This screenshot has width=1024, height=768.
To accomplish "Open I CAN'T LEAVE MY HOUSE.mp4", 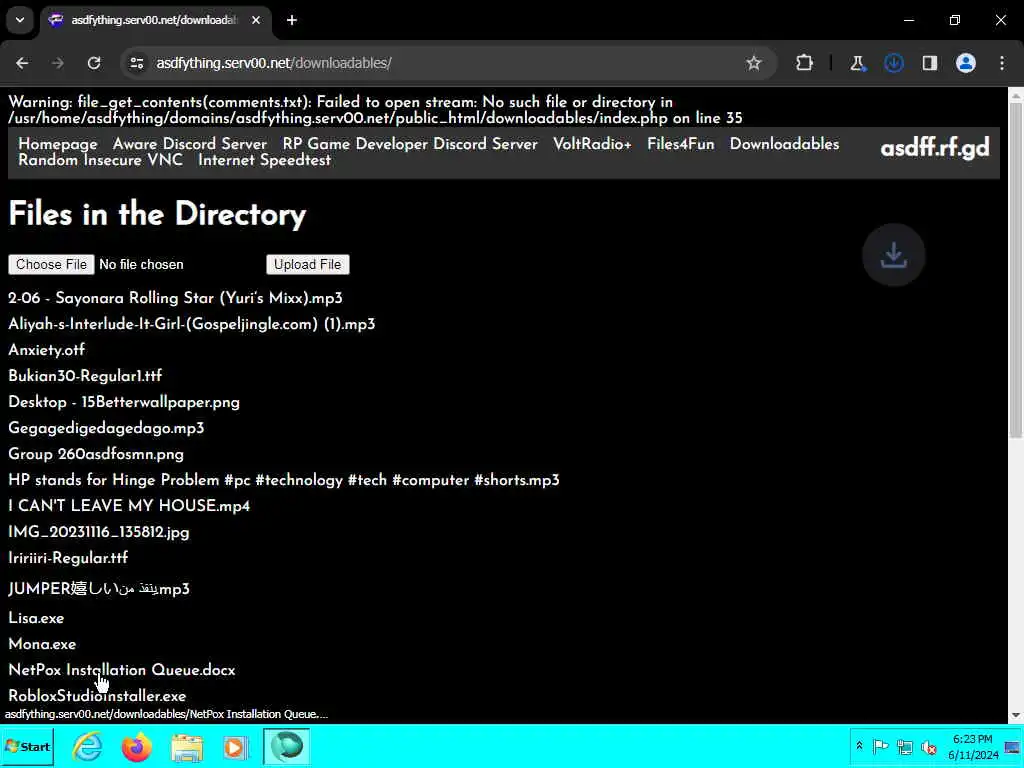I will pos(129,506).
